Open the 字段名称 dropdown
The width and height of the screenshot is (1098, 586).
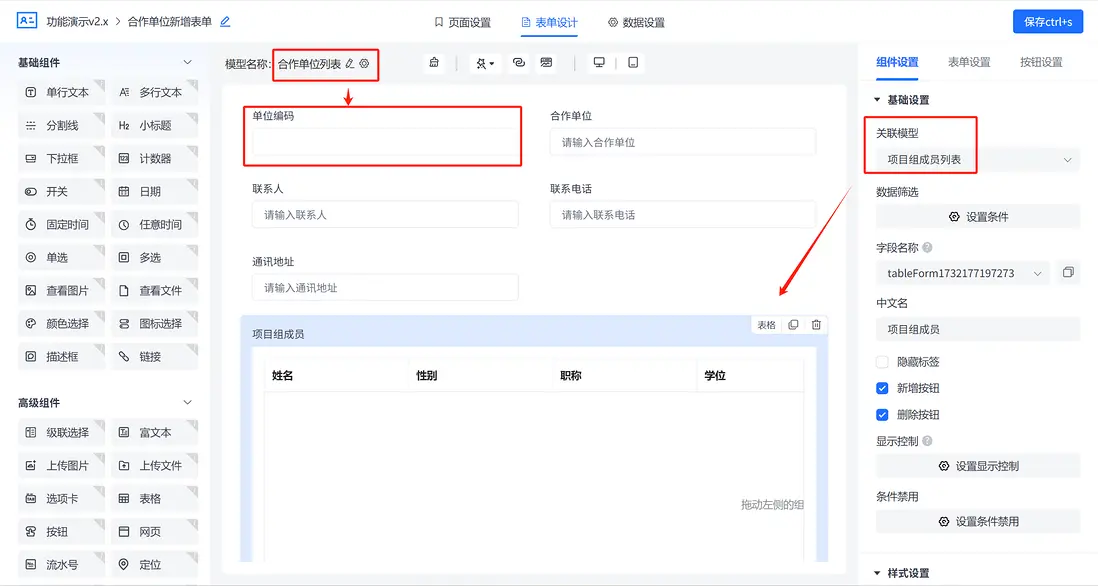(963, 273)
